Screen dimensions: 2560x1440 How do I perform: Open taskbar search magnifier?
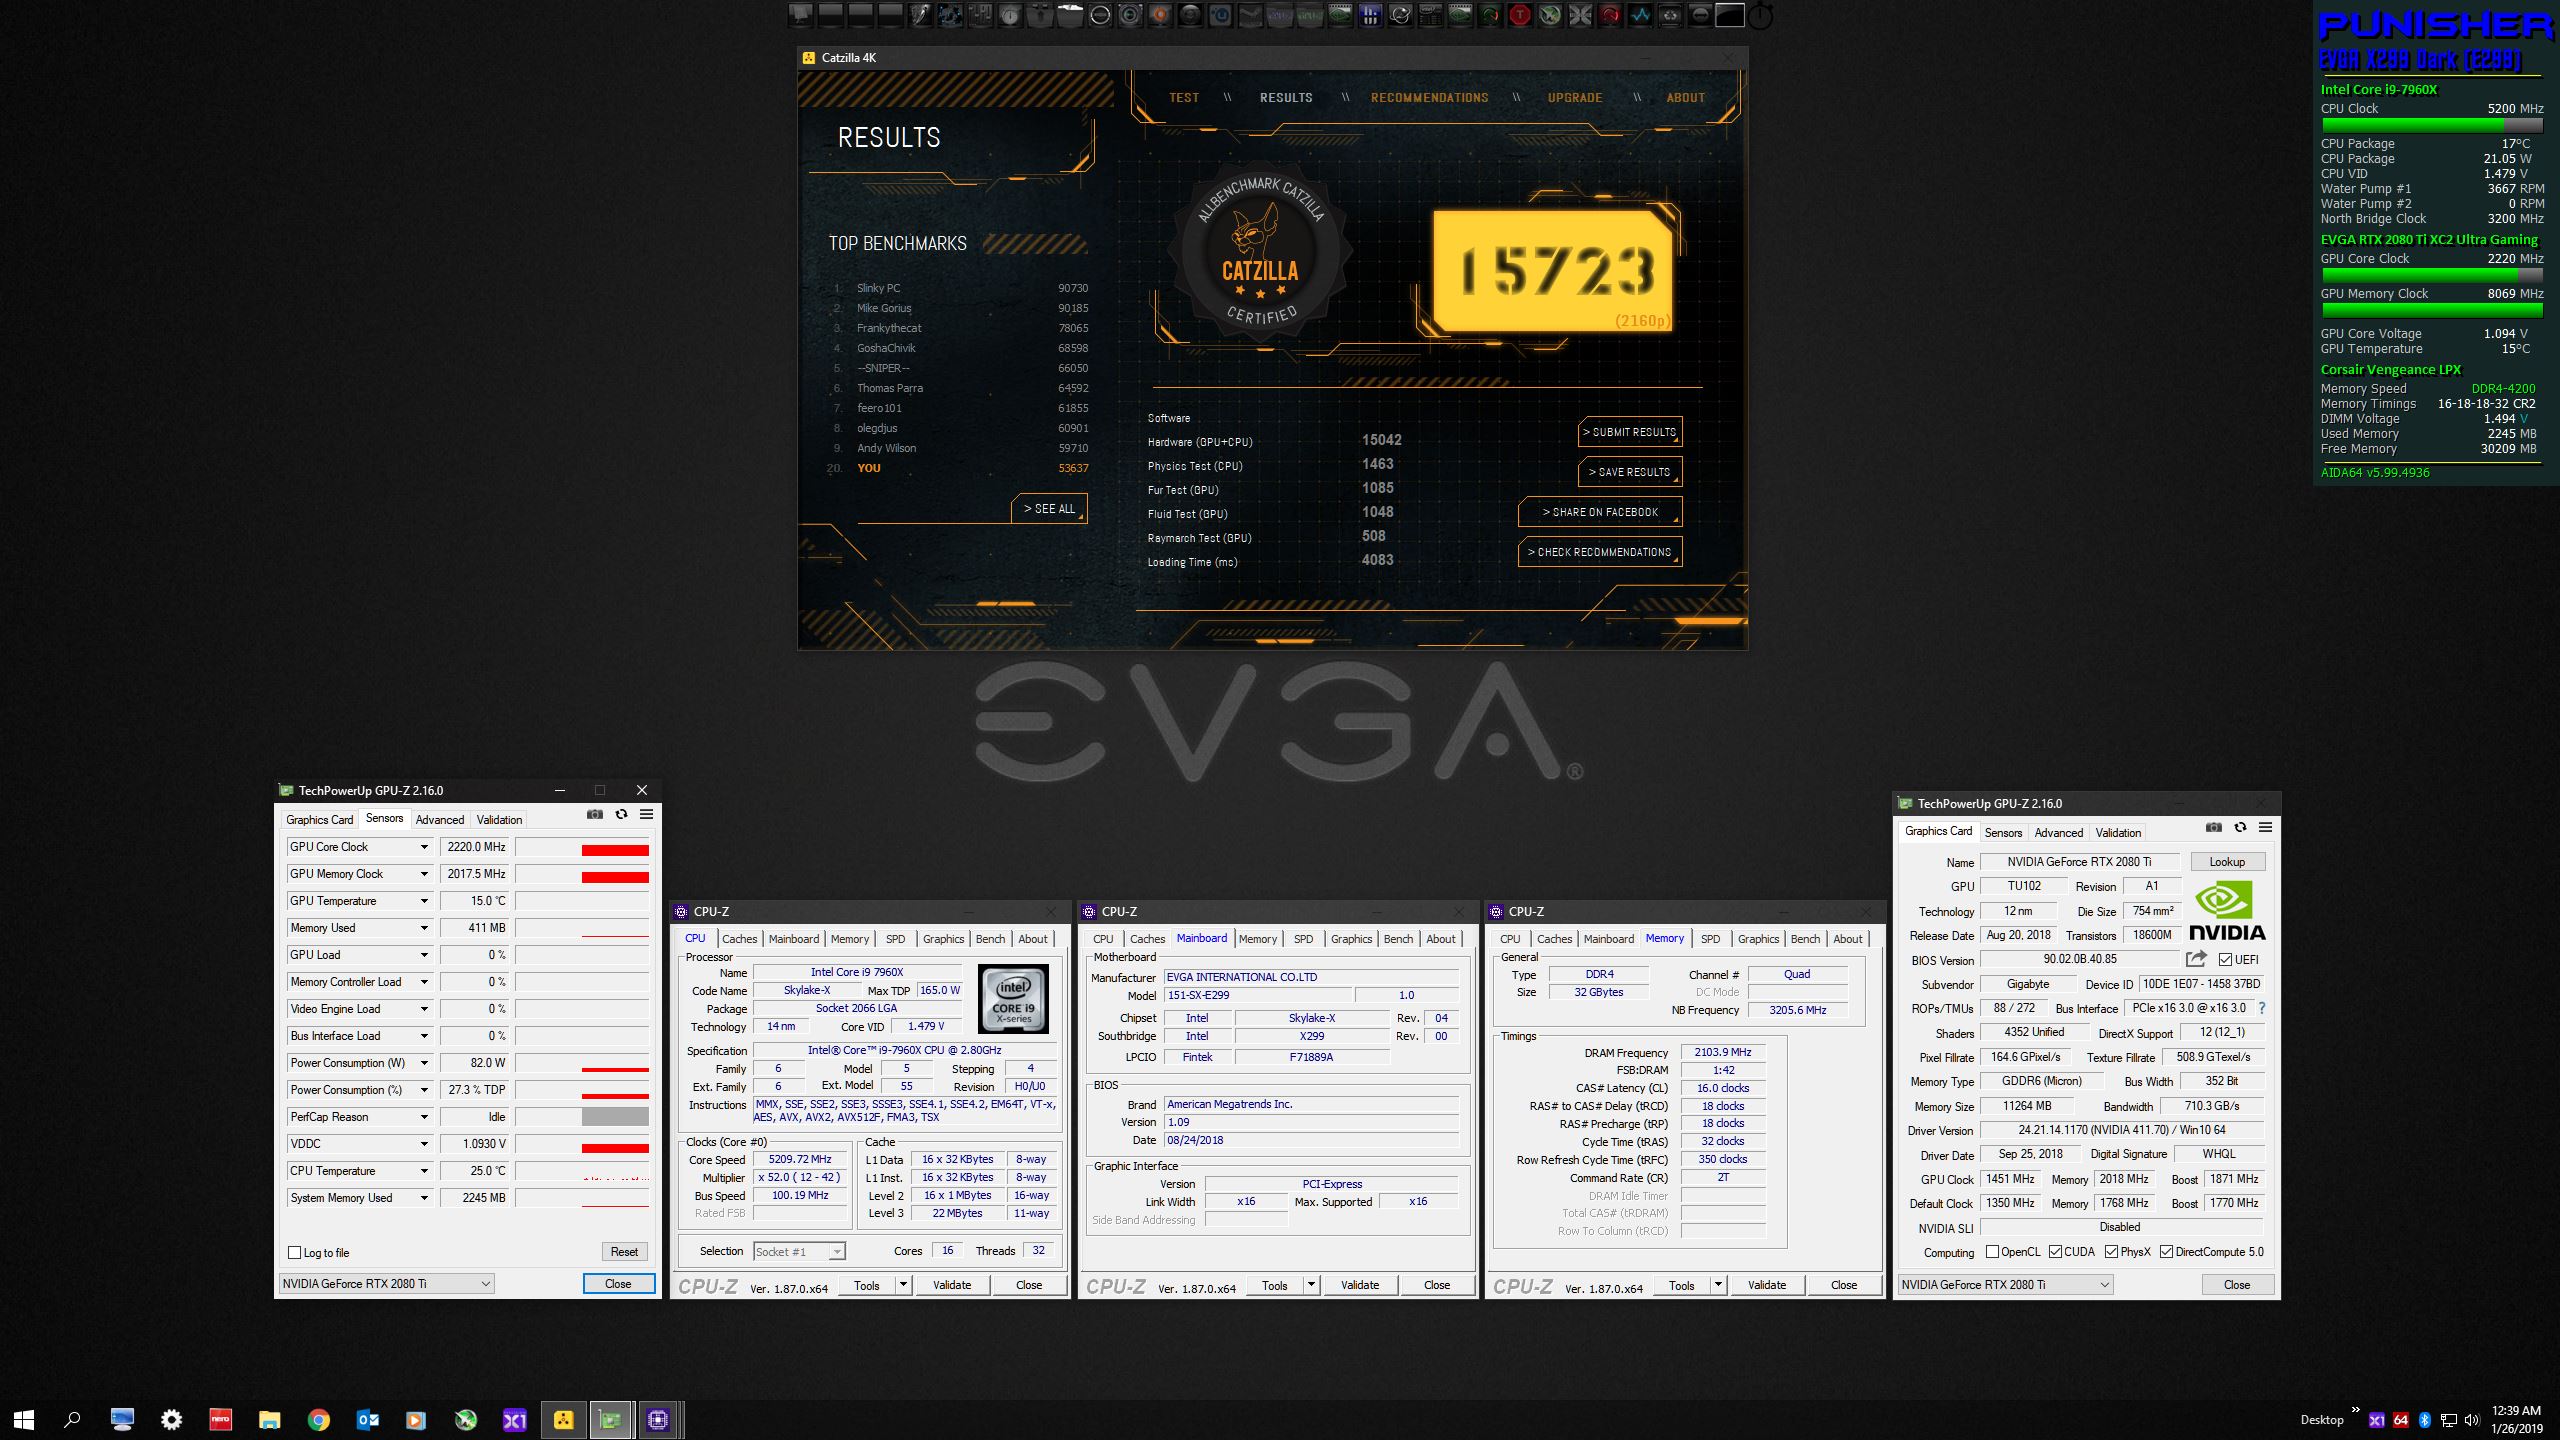72,1419
